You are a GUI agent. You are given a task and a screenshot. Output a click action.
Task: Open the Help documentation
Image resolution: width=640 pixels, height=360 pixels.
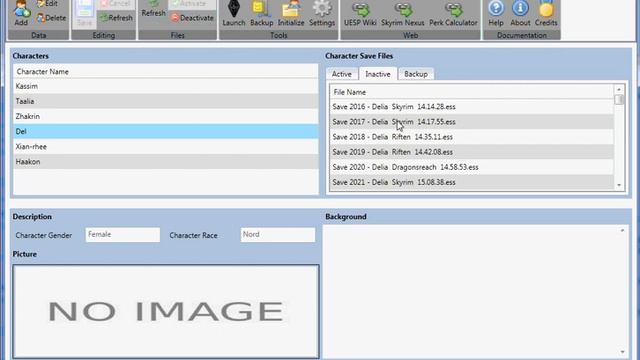tap(496, 14)
